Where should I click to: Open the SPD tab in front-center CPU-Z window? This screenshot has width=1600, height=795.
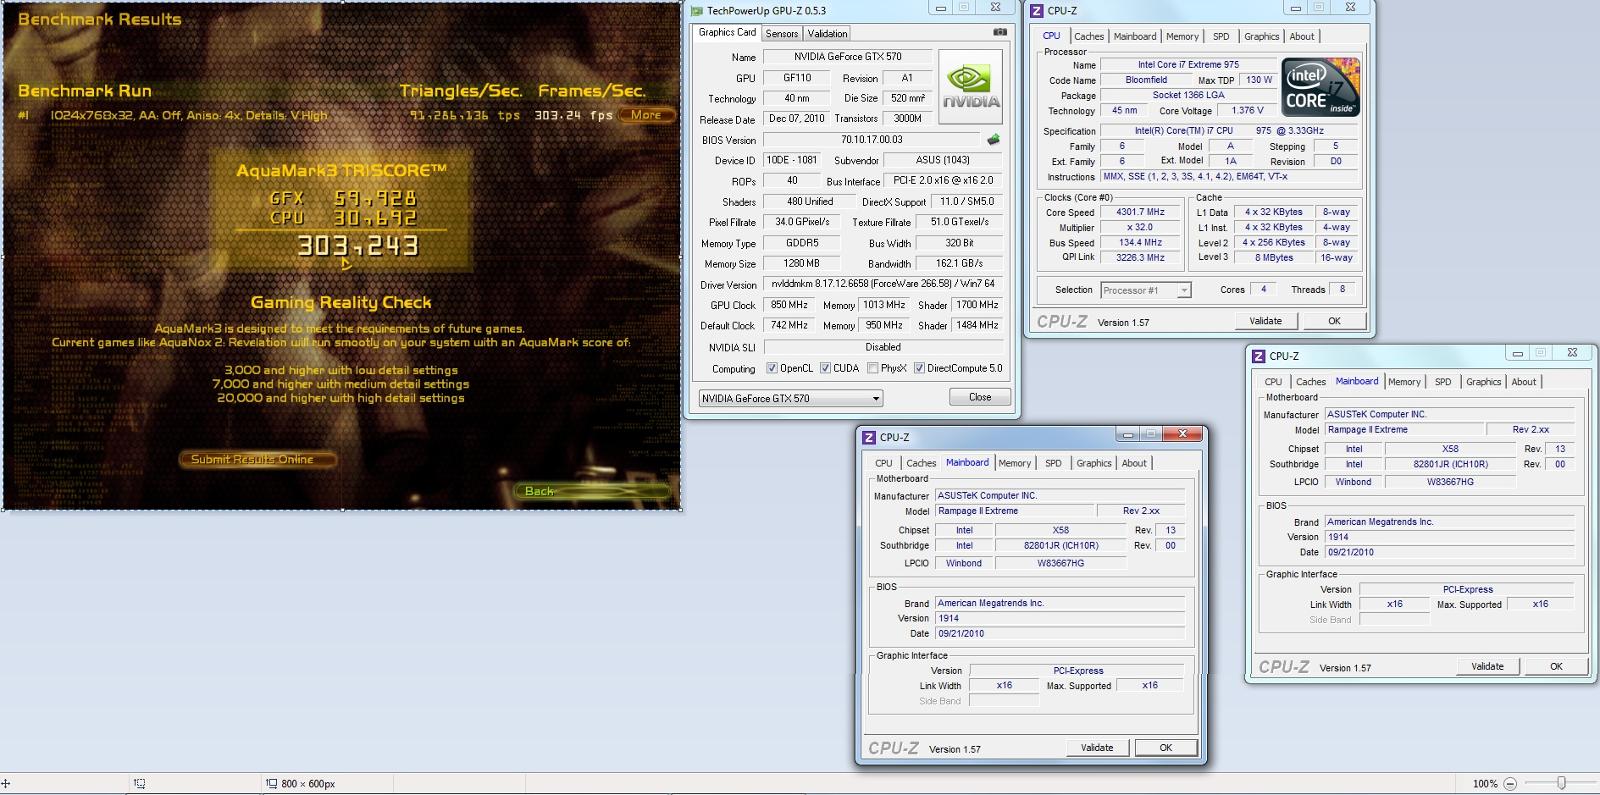click(x=1053, y=463)
